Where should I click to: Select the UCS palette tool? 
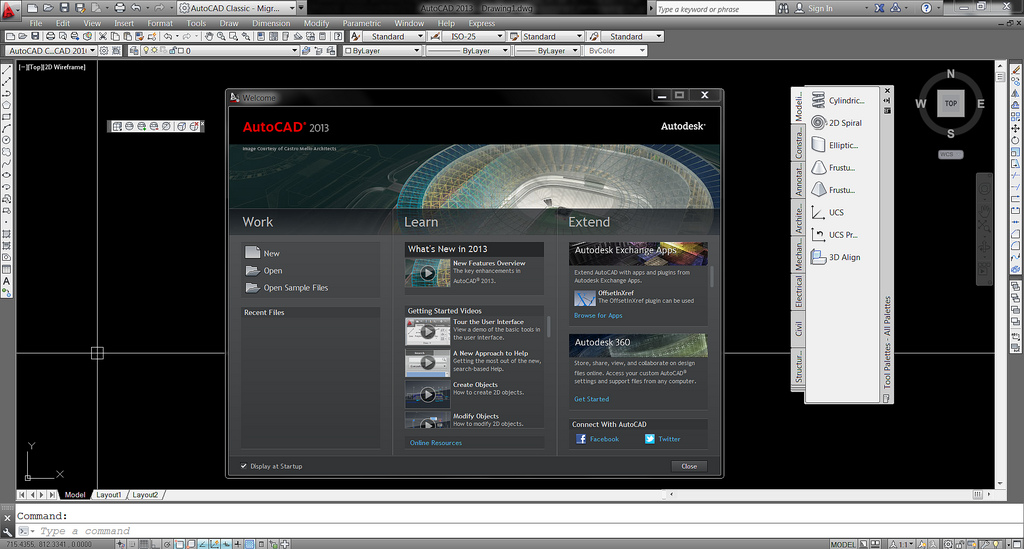pos(827,212)
